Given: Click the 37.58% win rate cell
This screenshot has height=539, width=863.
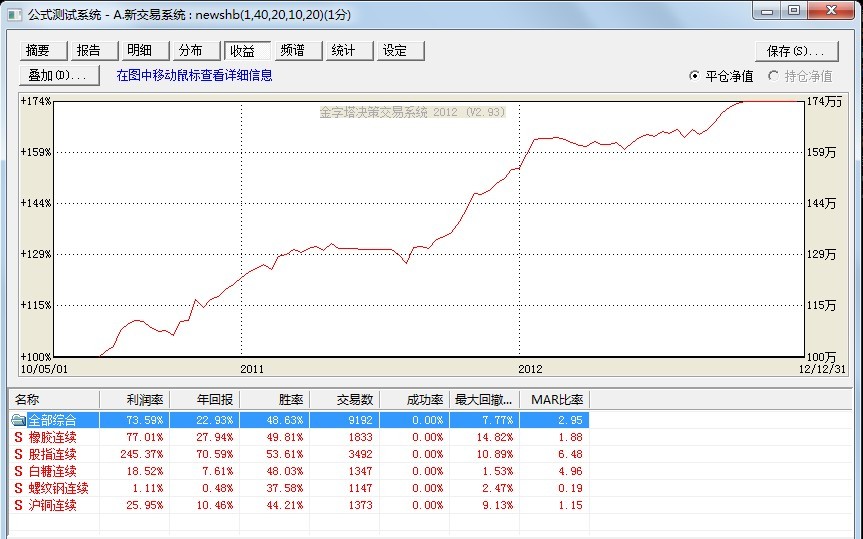Looking at the screenshot, I should click(x=285, y=488).
